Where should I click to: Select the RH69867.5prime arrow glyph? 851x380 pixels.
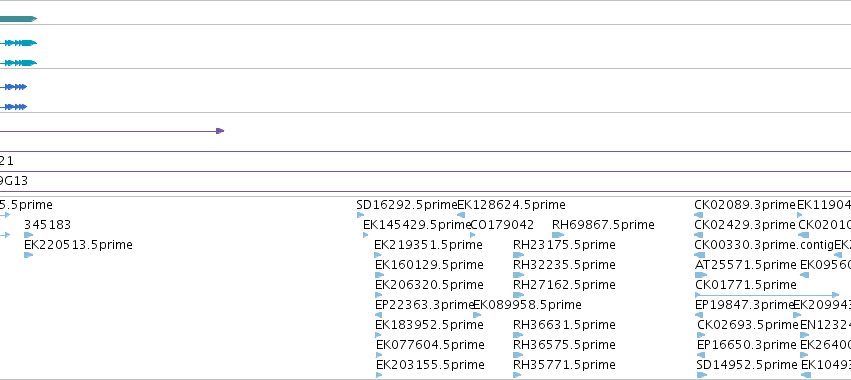point(558,235)
